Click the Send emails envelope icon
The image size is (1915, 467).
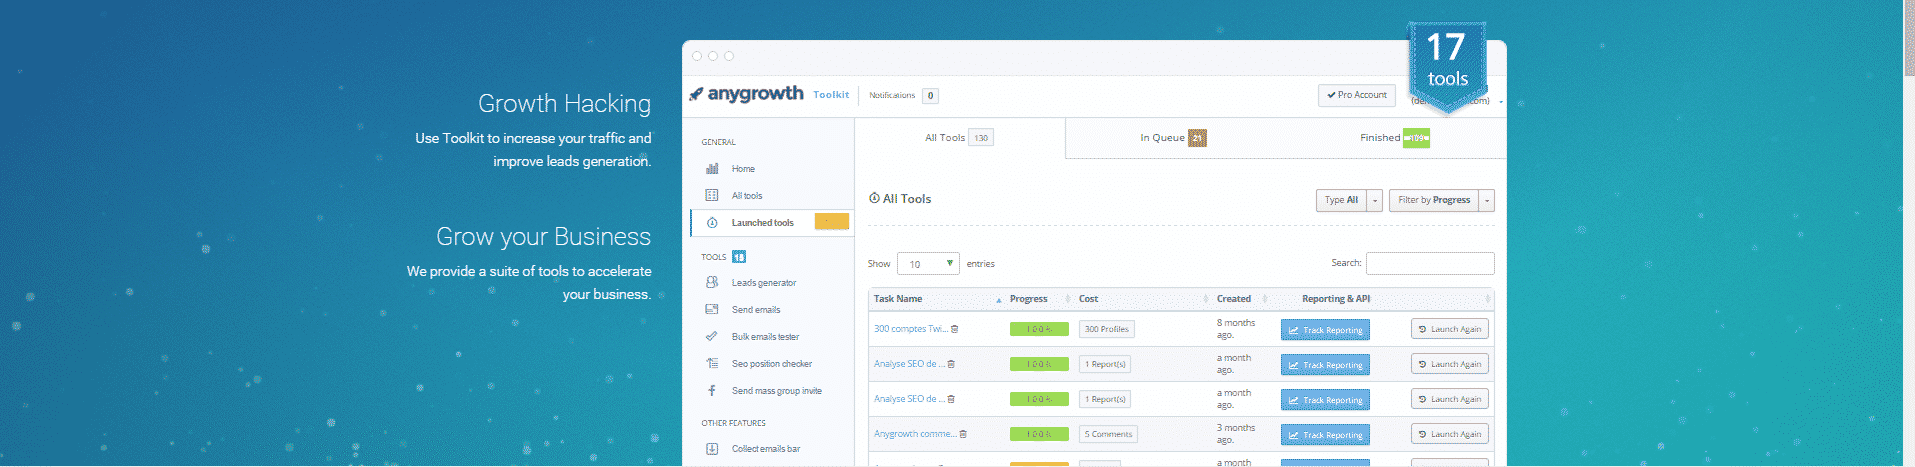click(x=712, y=310)
